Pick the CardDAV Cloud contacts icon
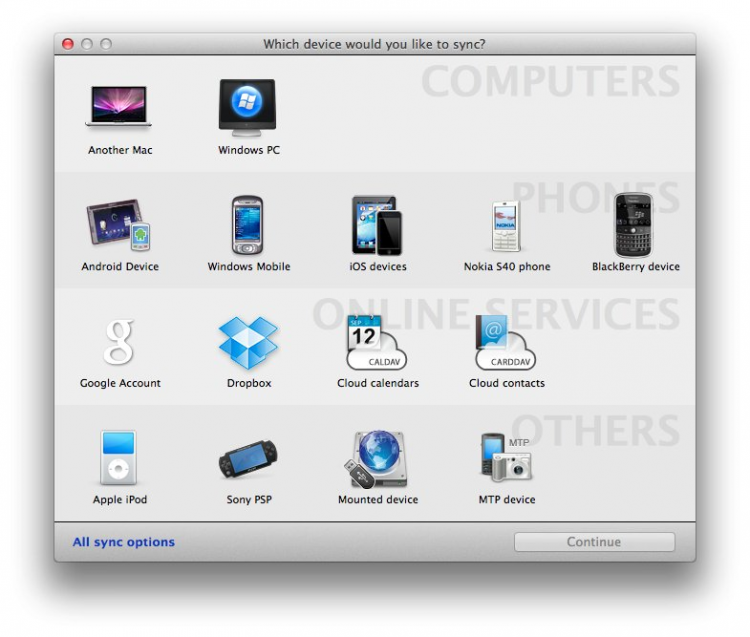The width and height of the screenshot is (750, 637). [506, 342]
